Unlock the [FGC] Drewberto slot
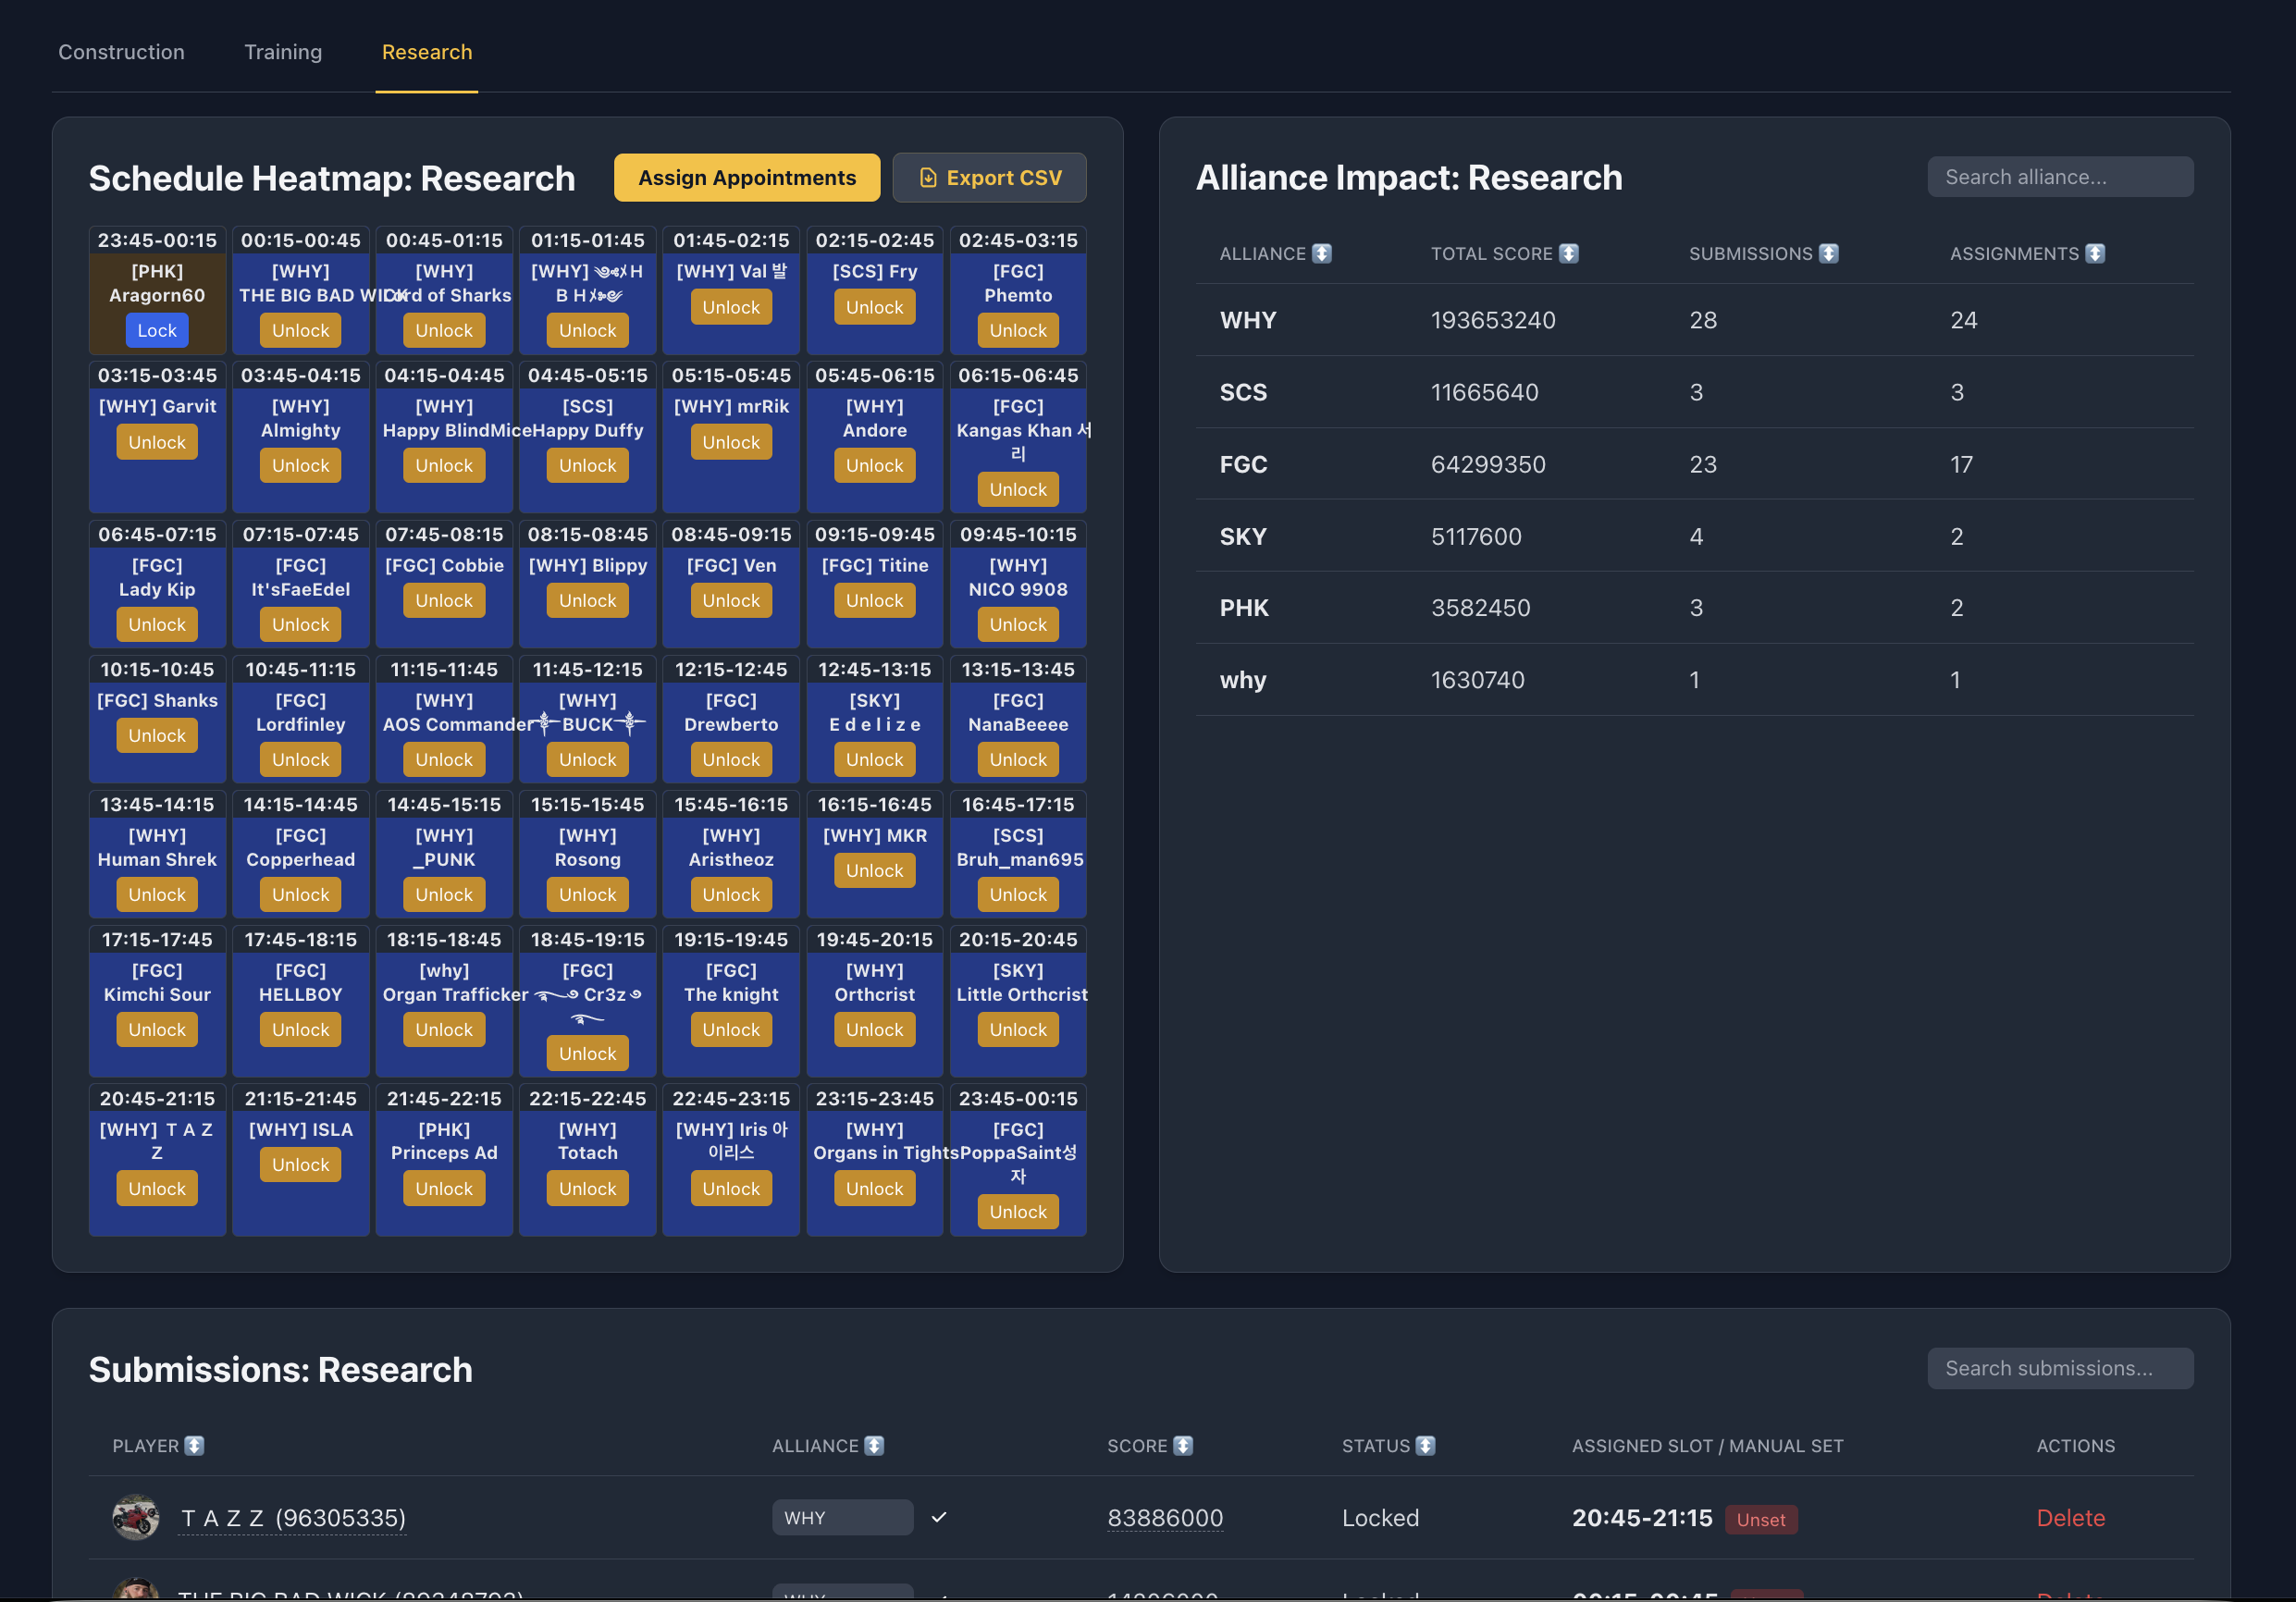 (x=731, y=760)
